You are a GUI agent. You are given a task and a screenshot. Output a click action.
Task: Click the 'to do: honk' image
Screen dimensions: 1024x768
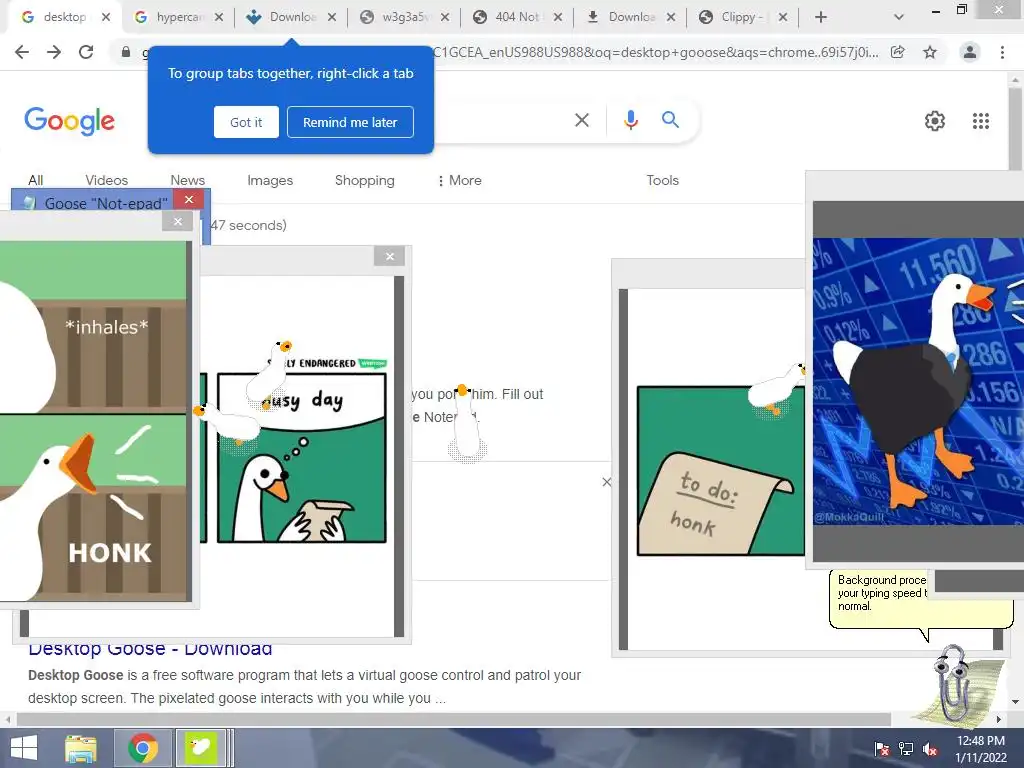click(720, 470)
